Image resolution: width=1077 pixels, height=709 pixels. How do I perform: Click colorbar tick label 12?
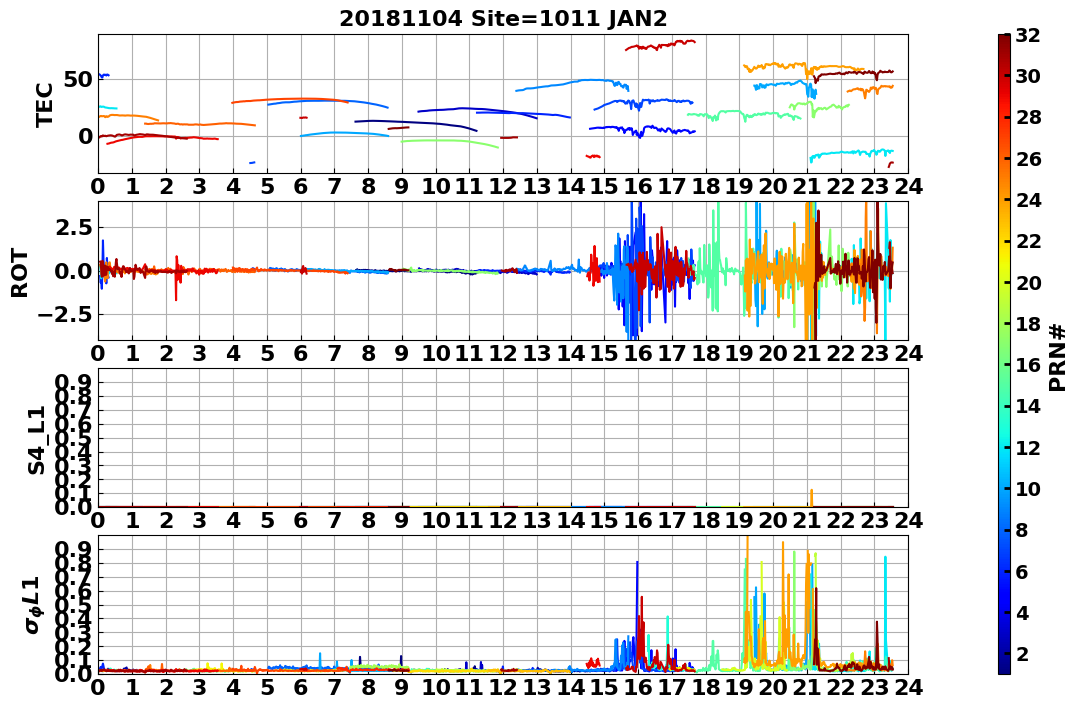[1028, 447]
